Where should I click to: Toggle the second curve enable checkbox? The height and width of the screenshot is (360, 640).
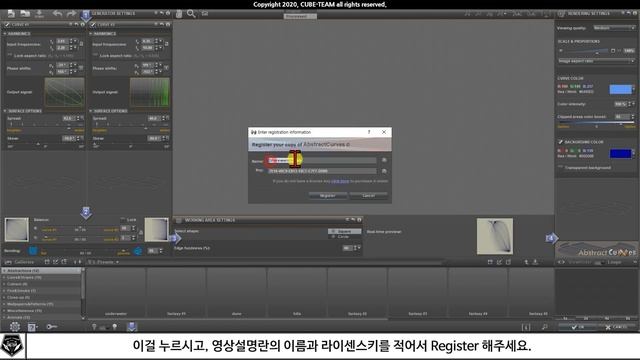click(93, 24)
